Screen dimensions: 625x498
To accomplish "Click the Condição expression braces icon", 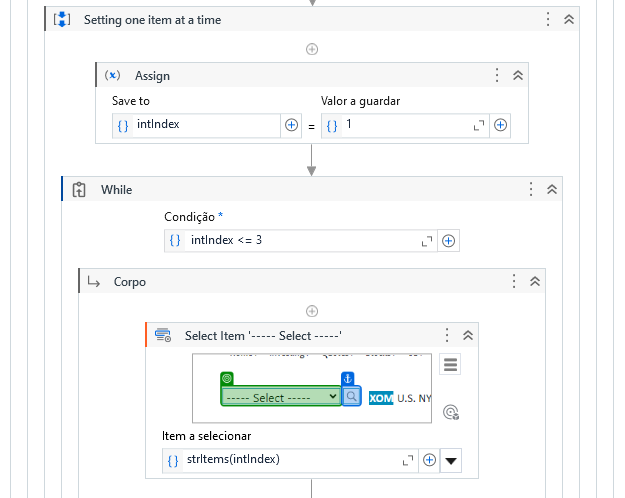I will tap(175, 240).
